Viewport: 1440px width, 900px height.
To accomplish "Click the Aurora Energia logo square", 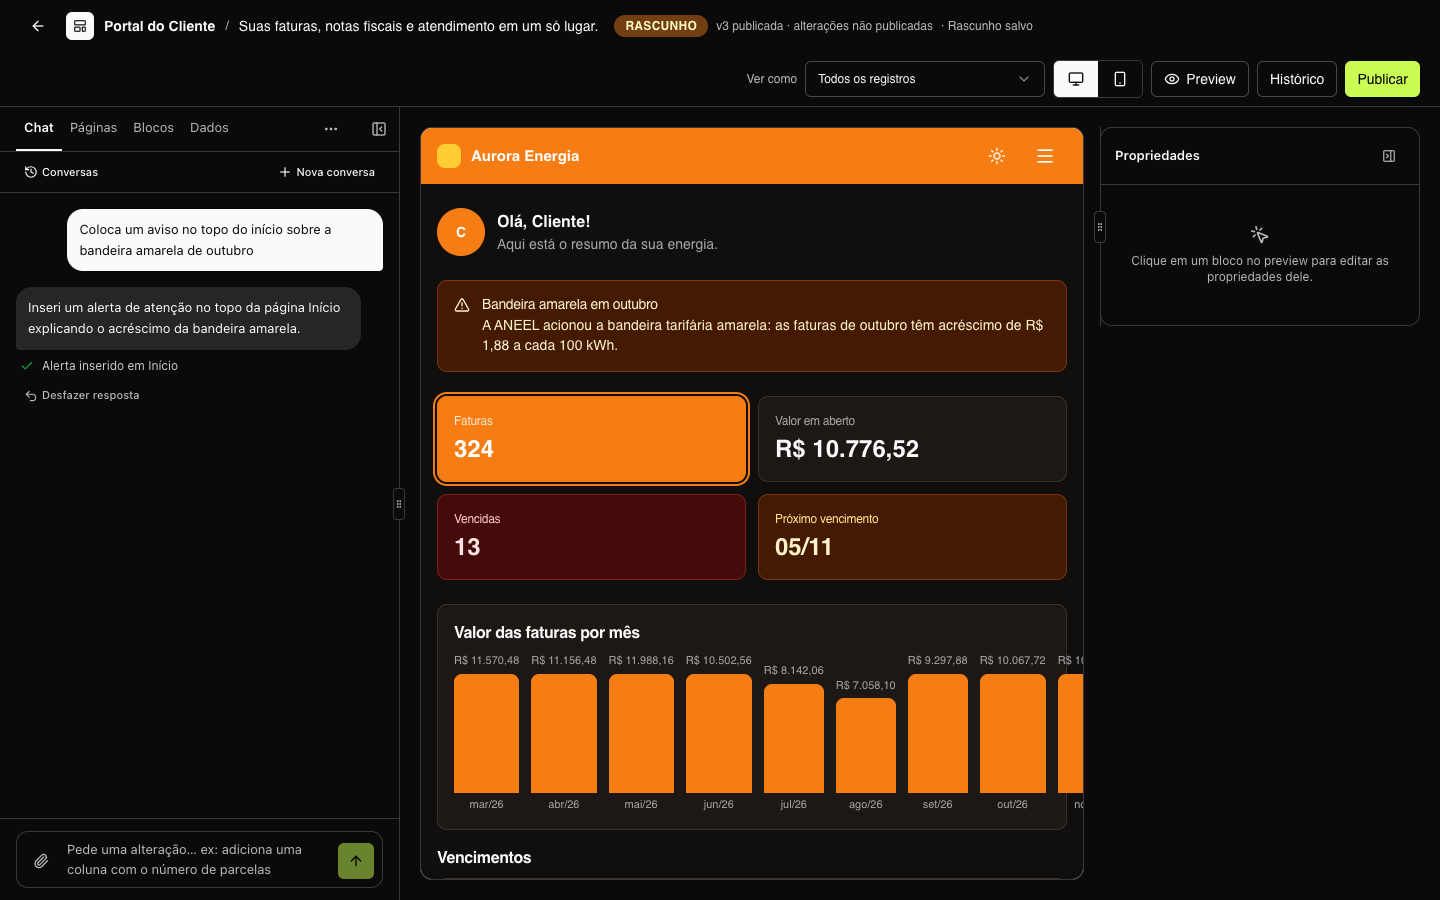I will 449,156.
